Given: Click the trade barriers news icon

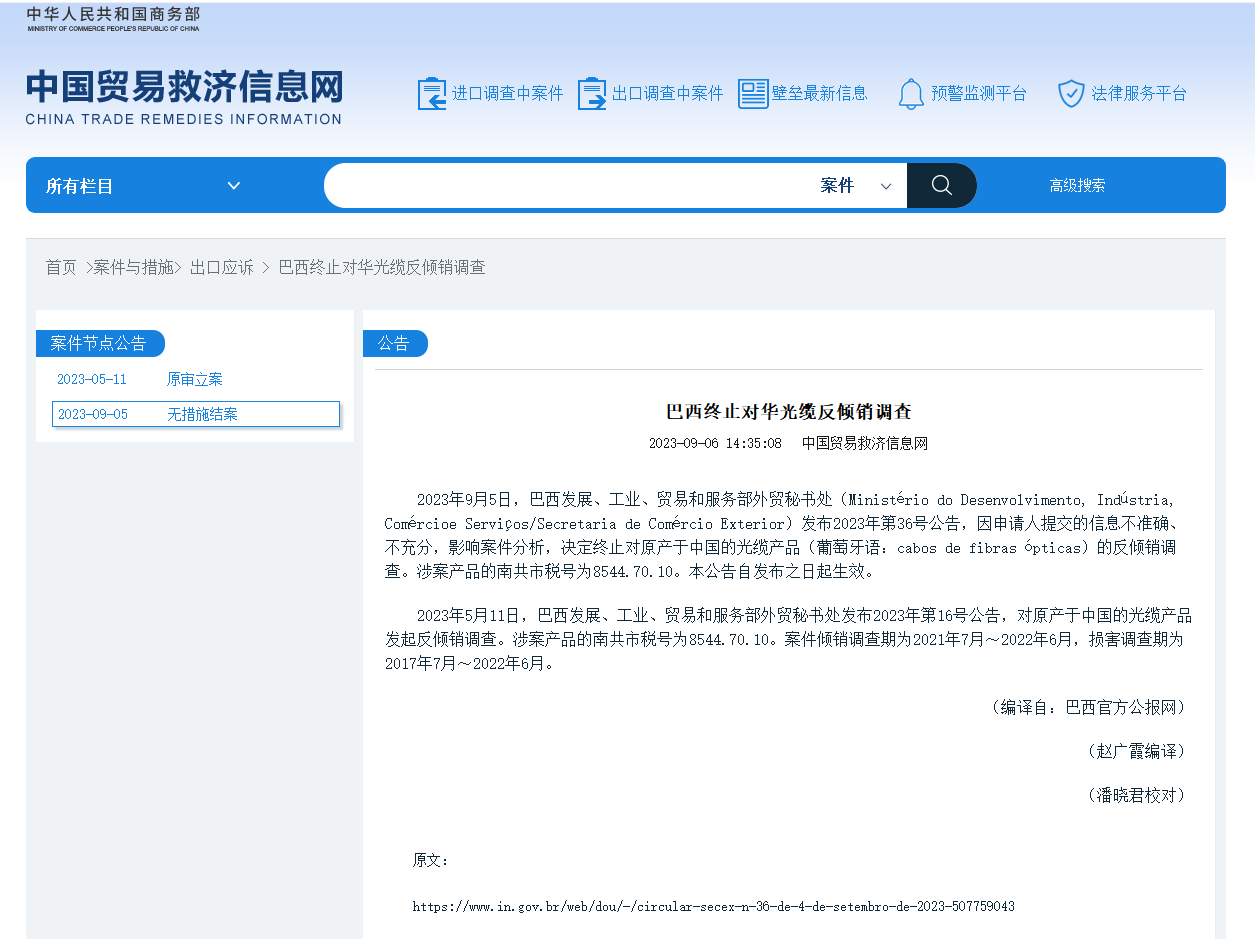Looking at the screenshot, I should pos(753,93).
